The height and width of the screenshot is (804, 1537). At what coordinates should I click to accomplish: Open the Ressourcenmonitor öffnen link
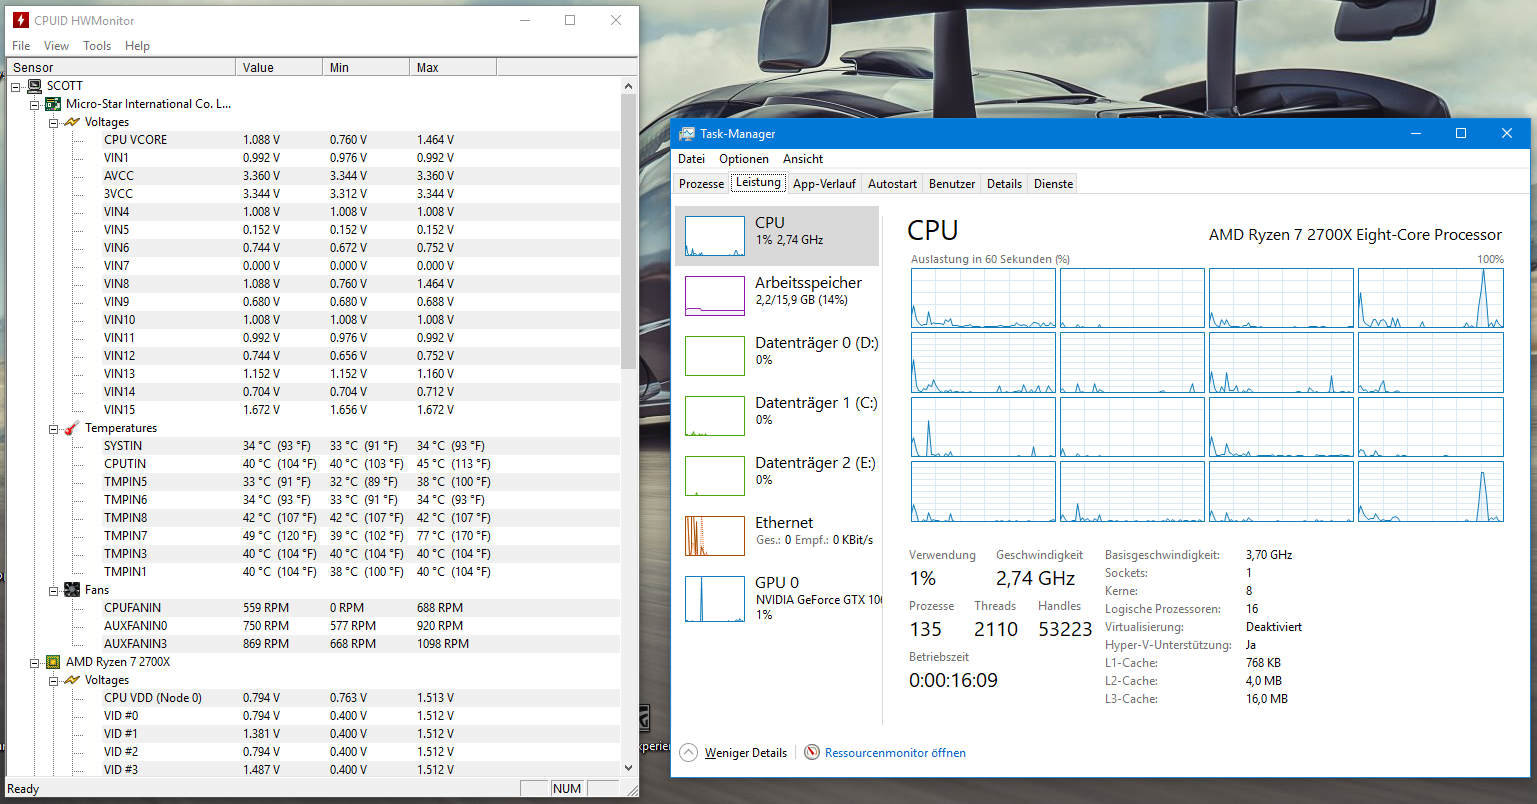click(x=895, y=753)
